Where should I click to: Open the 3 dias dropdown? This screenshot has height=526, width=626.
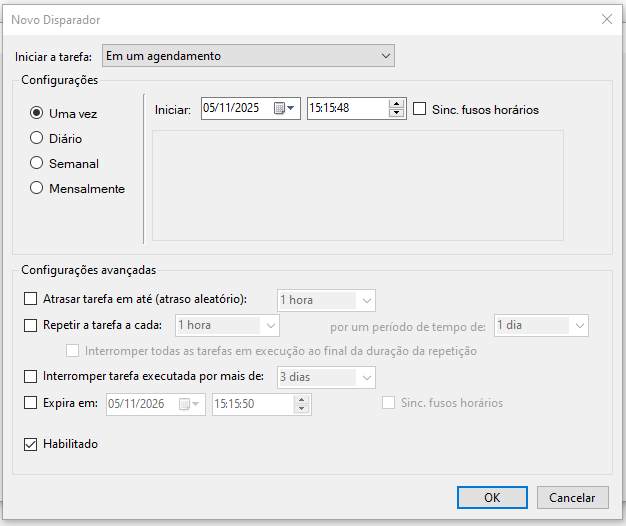326,377
